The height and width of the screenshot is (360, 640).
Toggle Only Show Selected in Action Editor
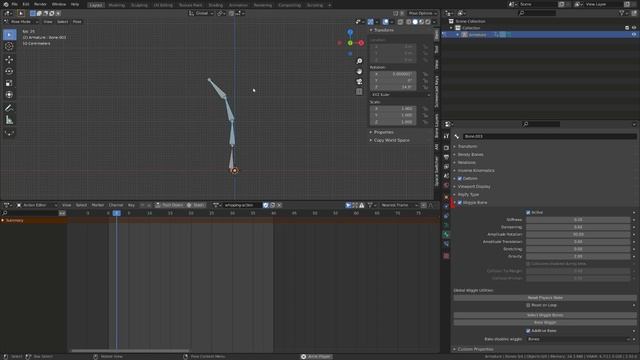(348, 205)
